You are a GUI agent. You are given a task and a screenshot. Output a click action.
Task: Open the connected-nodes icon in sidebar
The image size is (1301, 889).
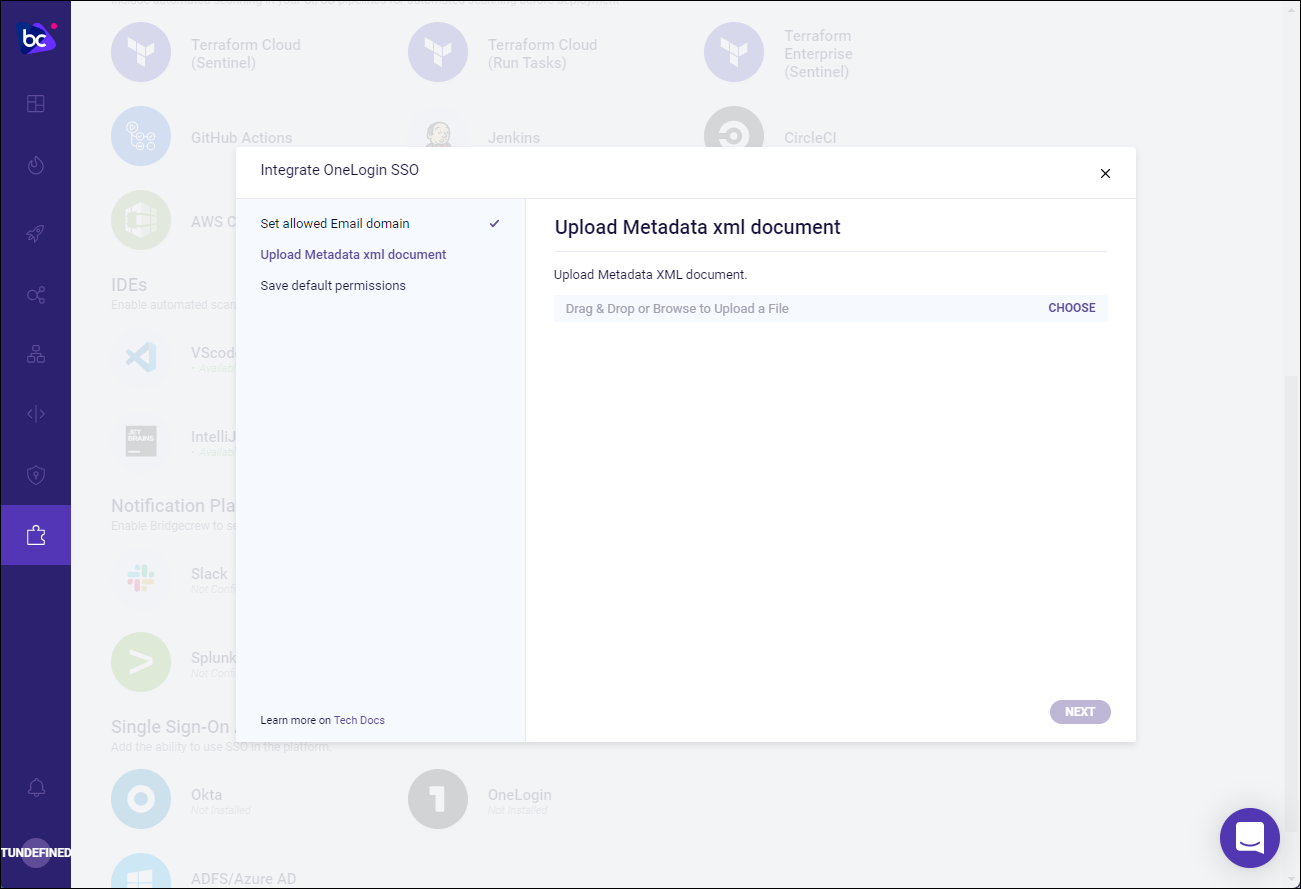36,295
